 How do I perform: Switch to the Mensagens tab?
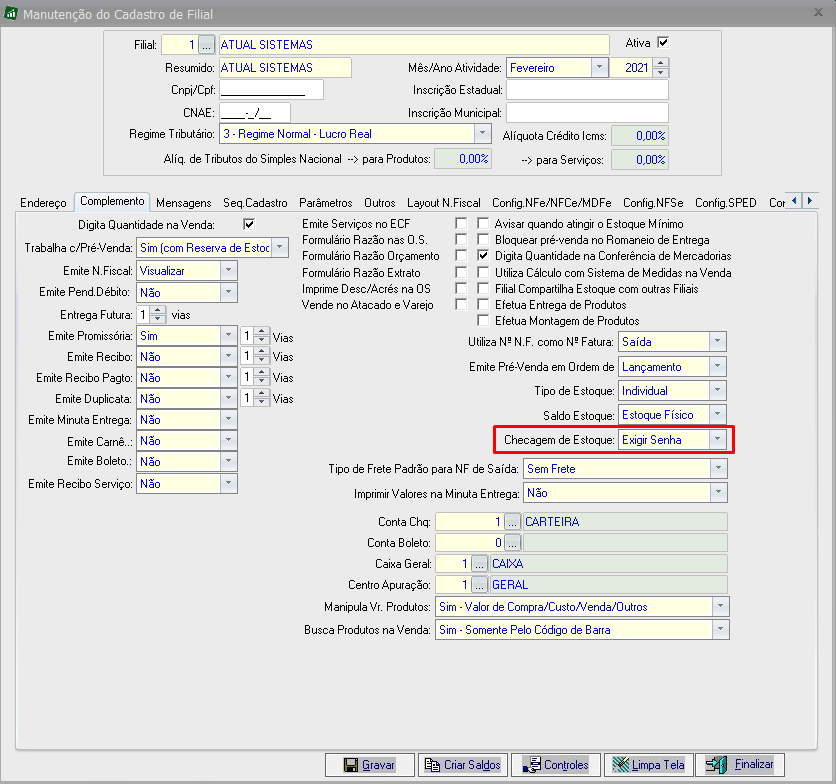[x=184, y=203]
